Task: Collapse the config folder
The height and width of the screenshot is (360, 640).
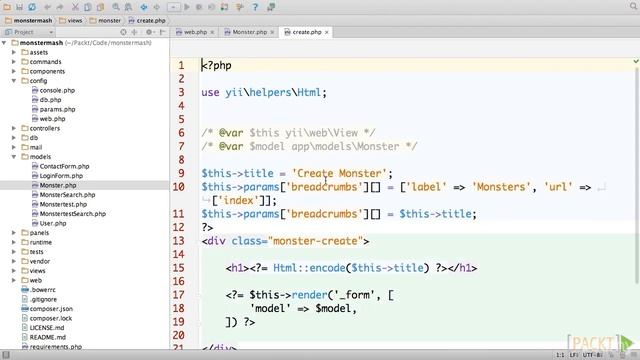Action: point(14,81)
